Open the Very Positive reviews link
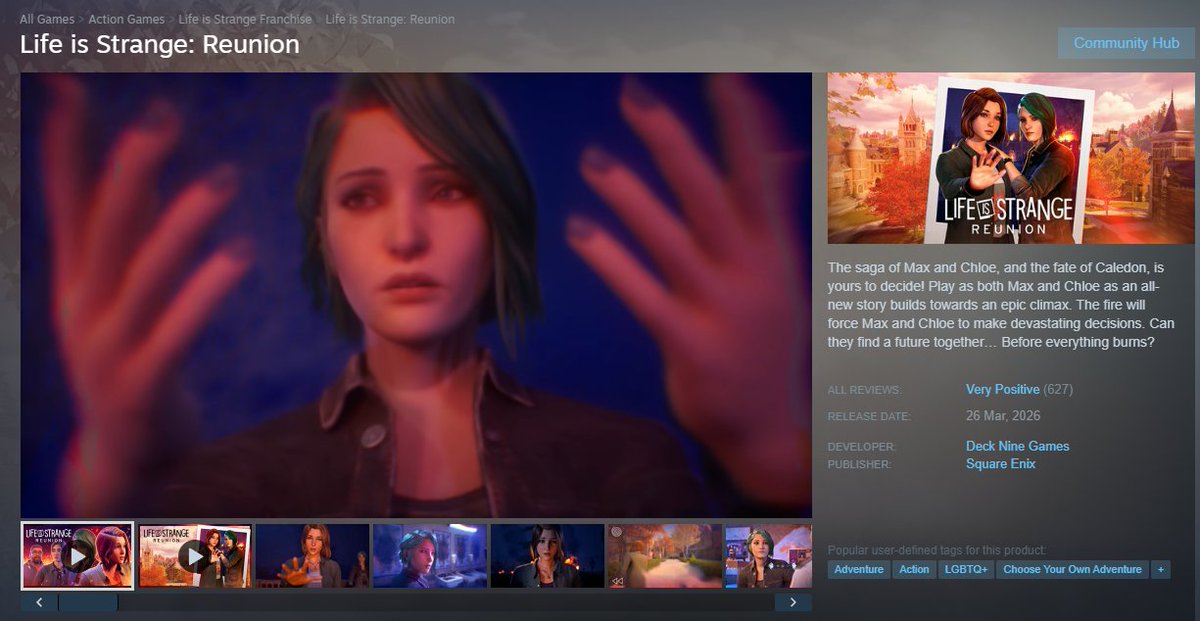Image resolution: width=1200 pixels, height=621 pixels. (1003, 389)
